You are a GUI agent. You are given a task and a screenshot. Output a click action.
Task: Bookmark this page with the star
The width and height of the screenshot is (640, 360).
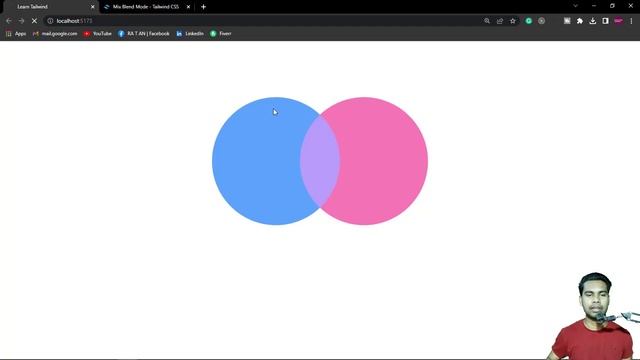tap(513, 21)
